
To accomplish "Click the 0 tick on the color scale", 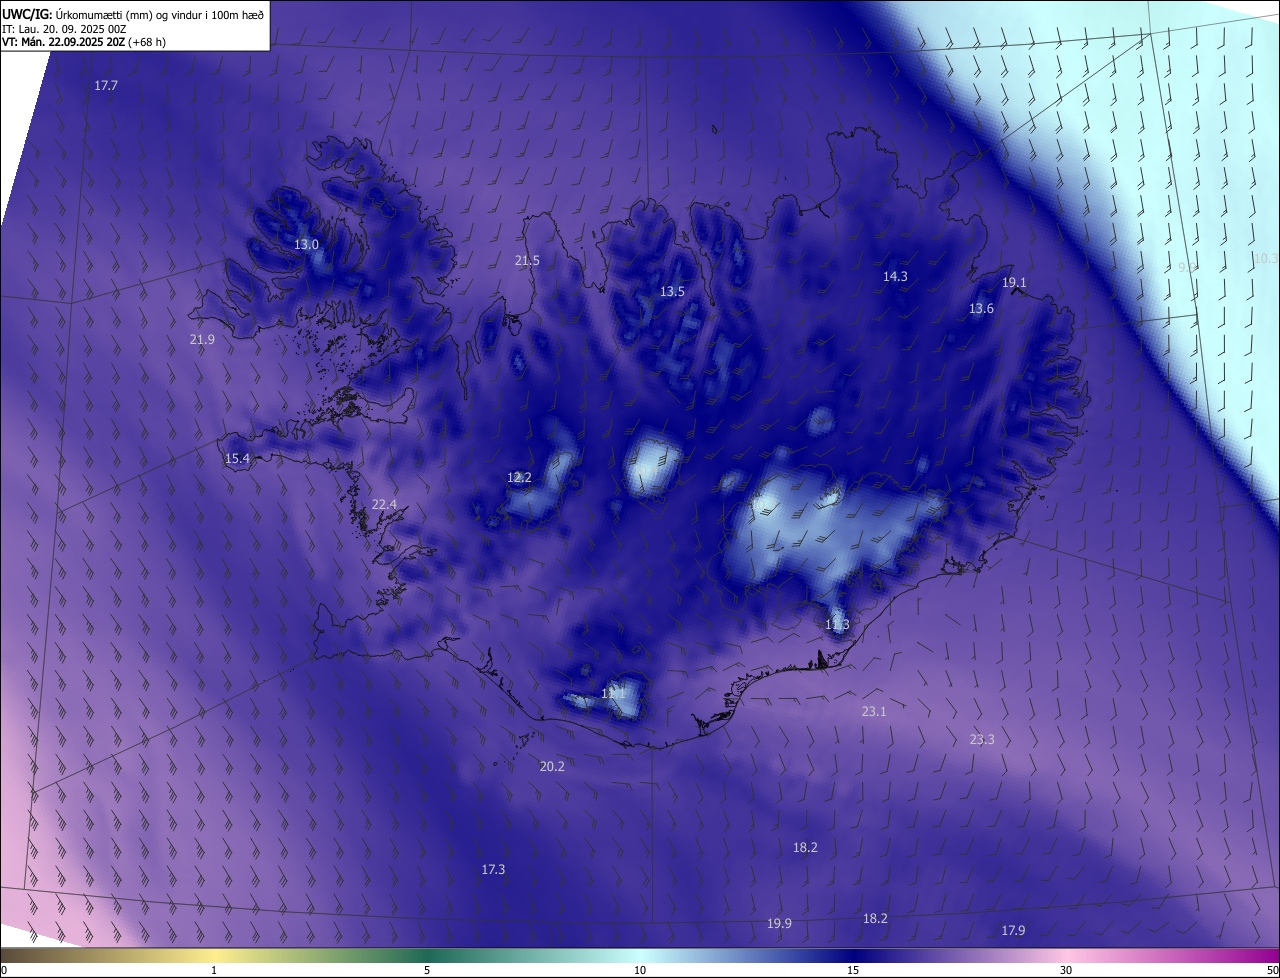I will click(4, 970).
